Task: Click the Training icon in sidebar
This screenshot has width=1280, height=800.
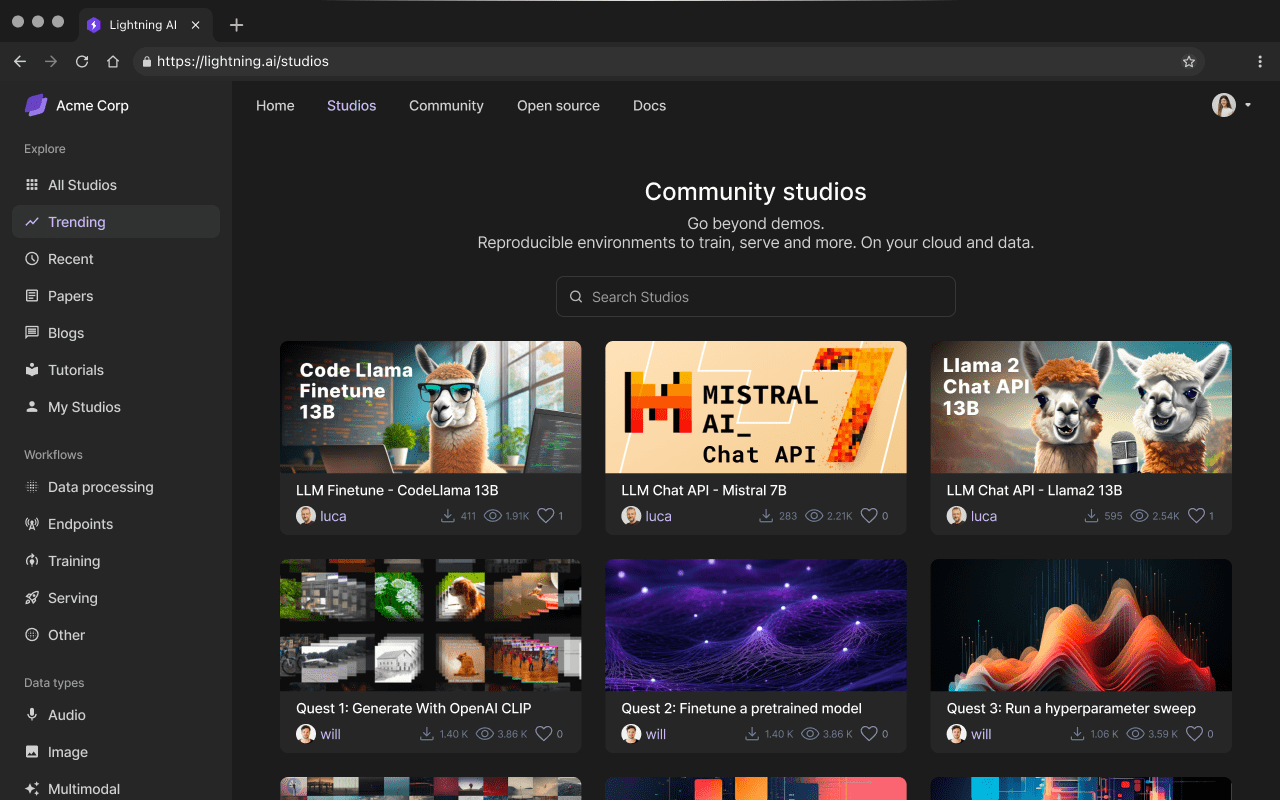Action: coord(32,561)
